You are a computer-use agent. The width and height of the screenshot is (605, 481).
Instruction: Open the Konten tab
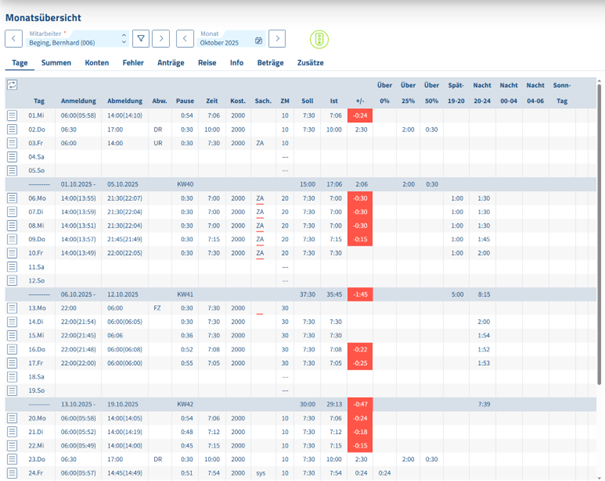(x=97, y=62)
